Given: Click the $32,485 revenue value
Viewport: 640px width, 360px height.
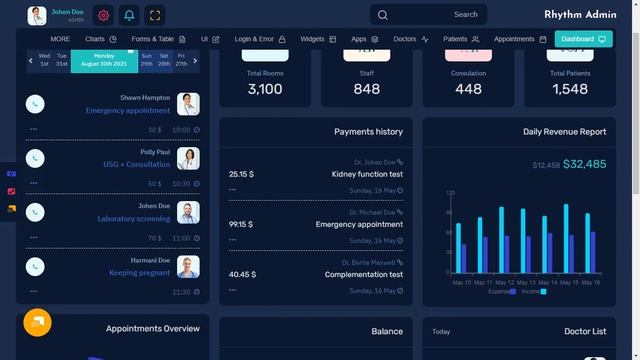Looking at the screenshot, I should pyautogui.click(x=584, y=164).
